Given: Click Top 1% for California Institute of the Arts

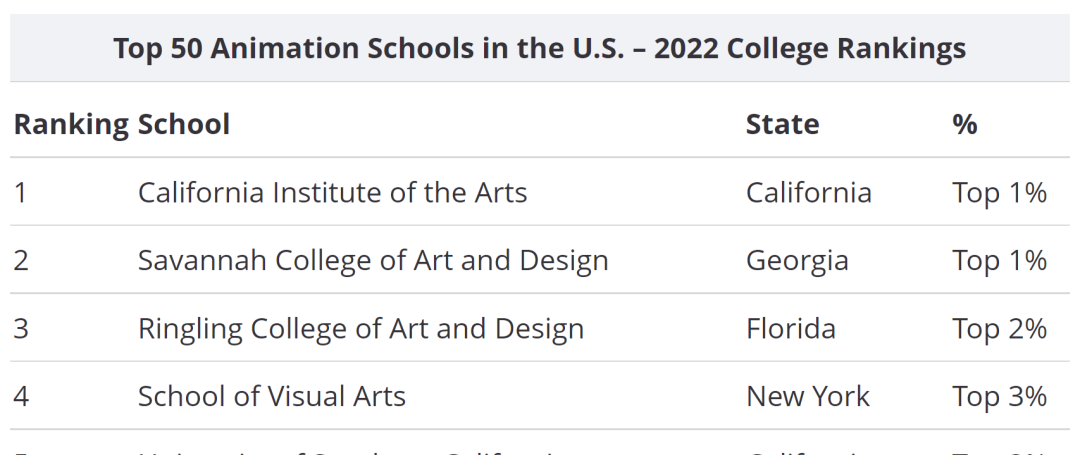Looking at the screenshot, I should [x=999, y=192].
